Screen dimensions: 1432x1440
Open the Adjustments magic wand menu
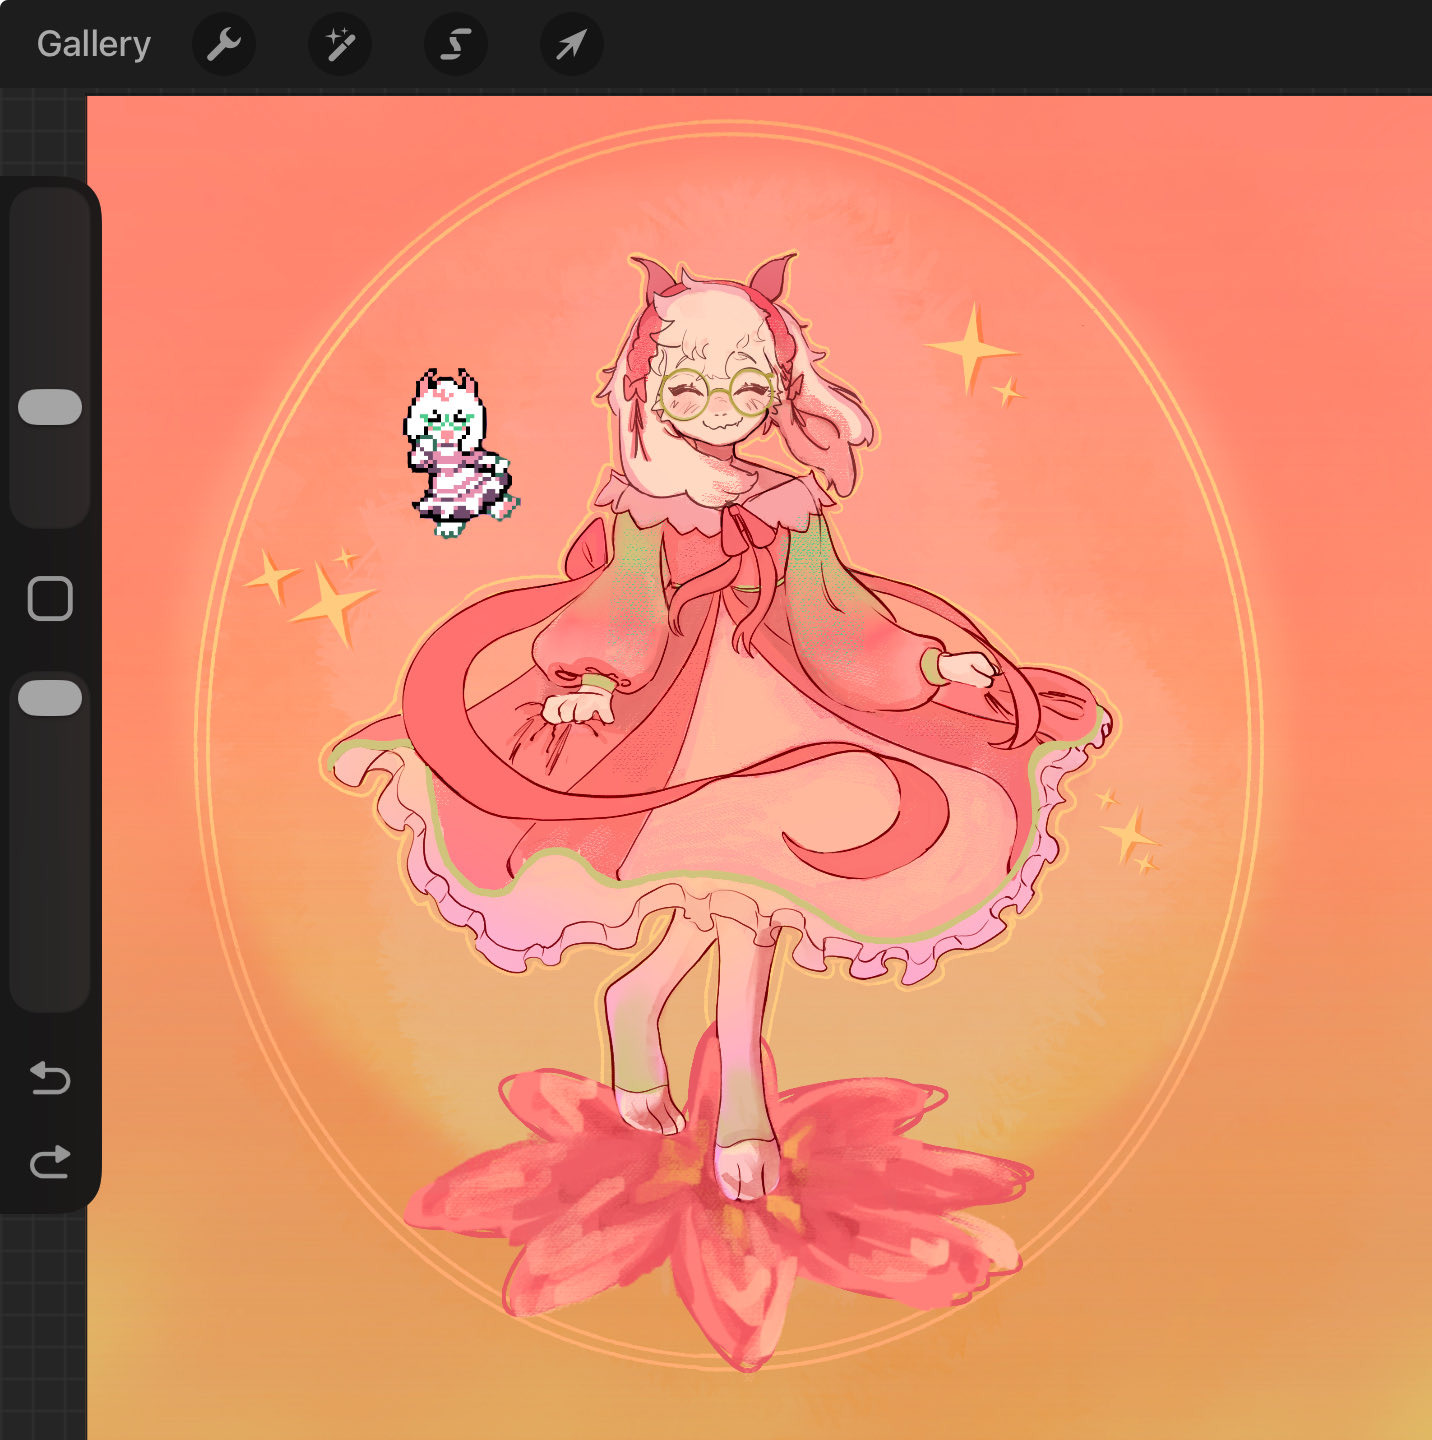340,44
